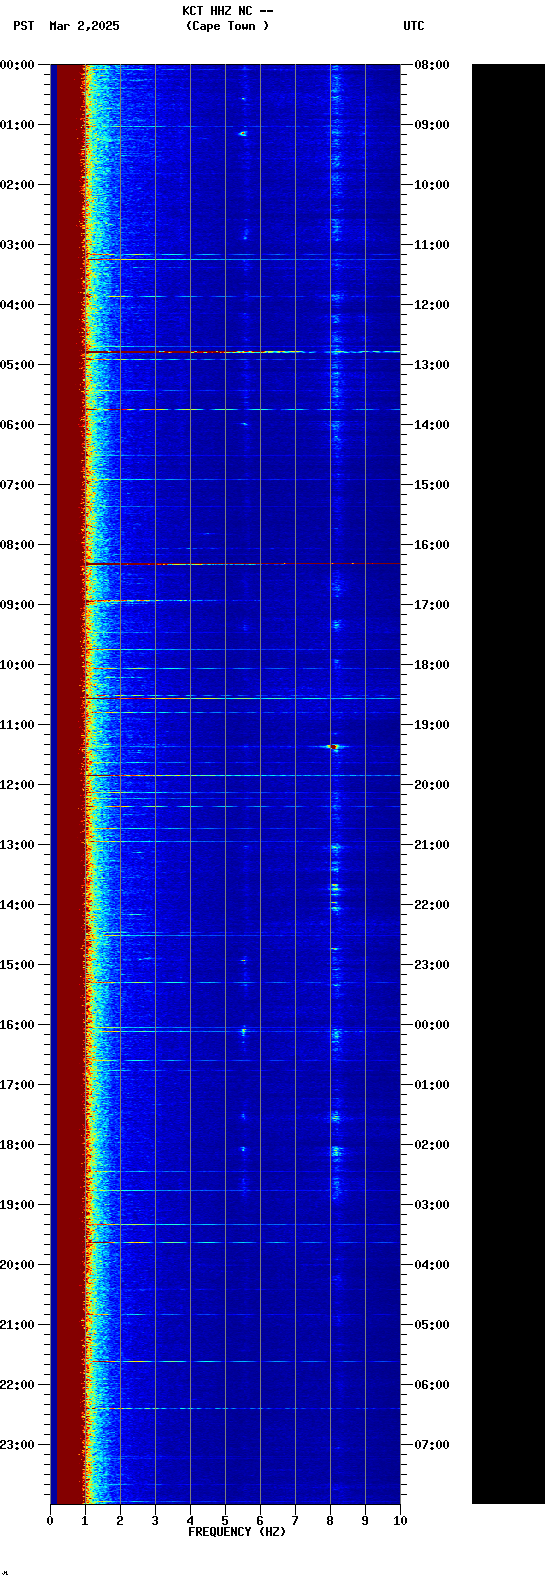This screenshot has height=1584, width=552.
Task: Click the frequency tick label '10'
Action: point(400,1521)
